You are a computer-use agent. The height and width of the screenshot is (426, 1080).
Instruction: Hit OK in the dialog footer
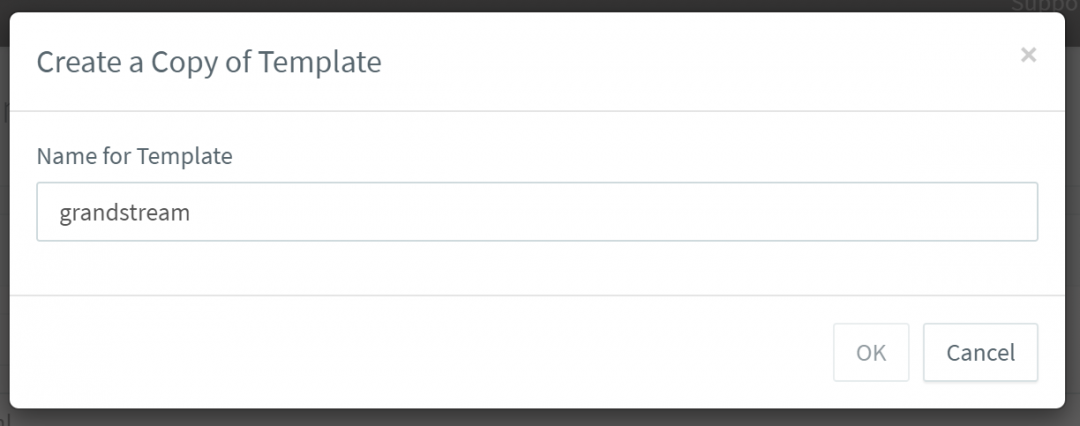point(871,352)
